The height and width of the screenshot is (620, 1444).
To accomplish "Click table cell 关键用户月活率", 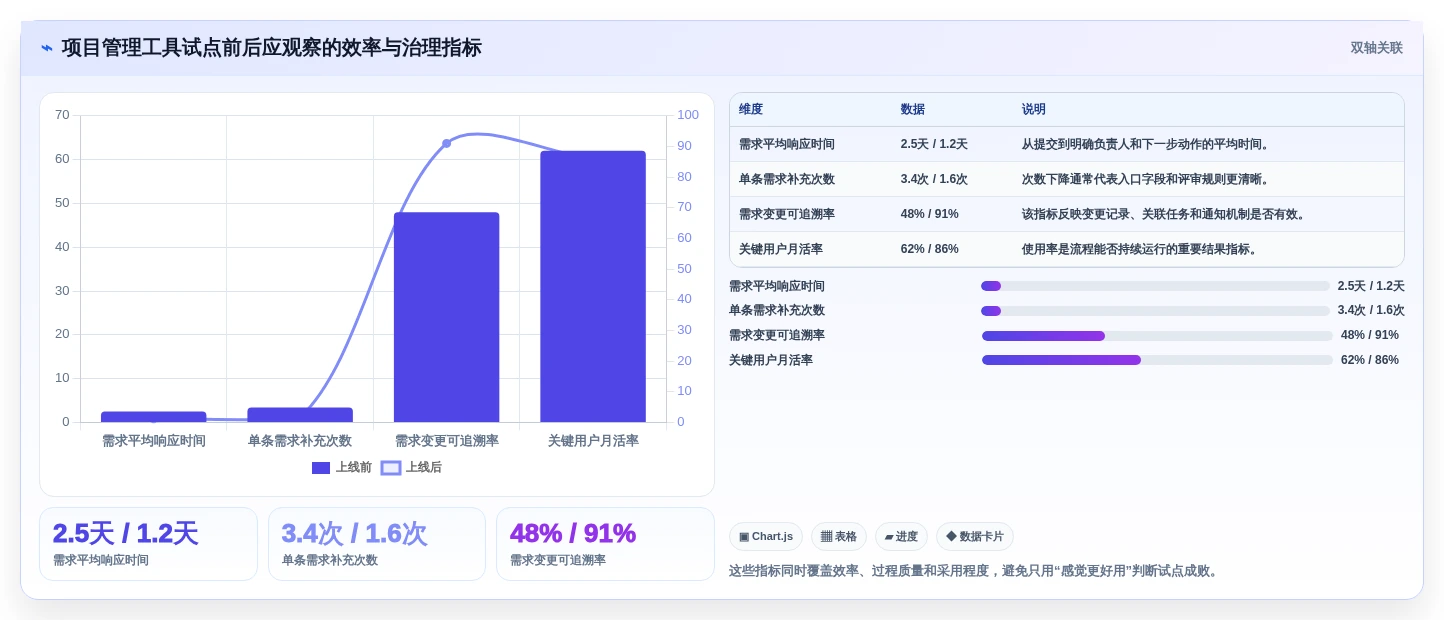I will pyautogui.click(x=781, y=249).
